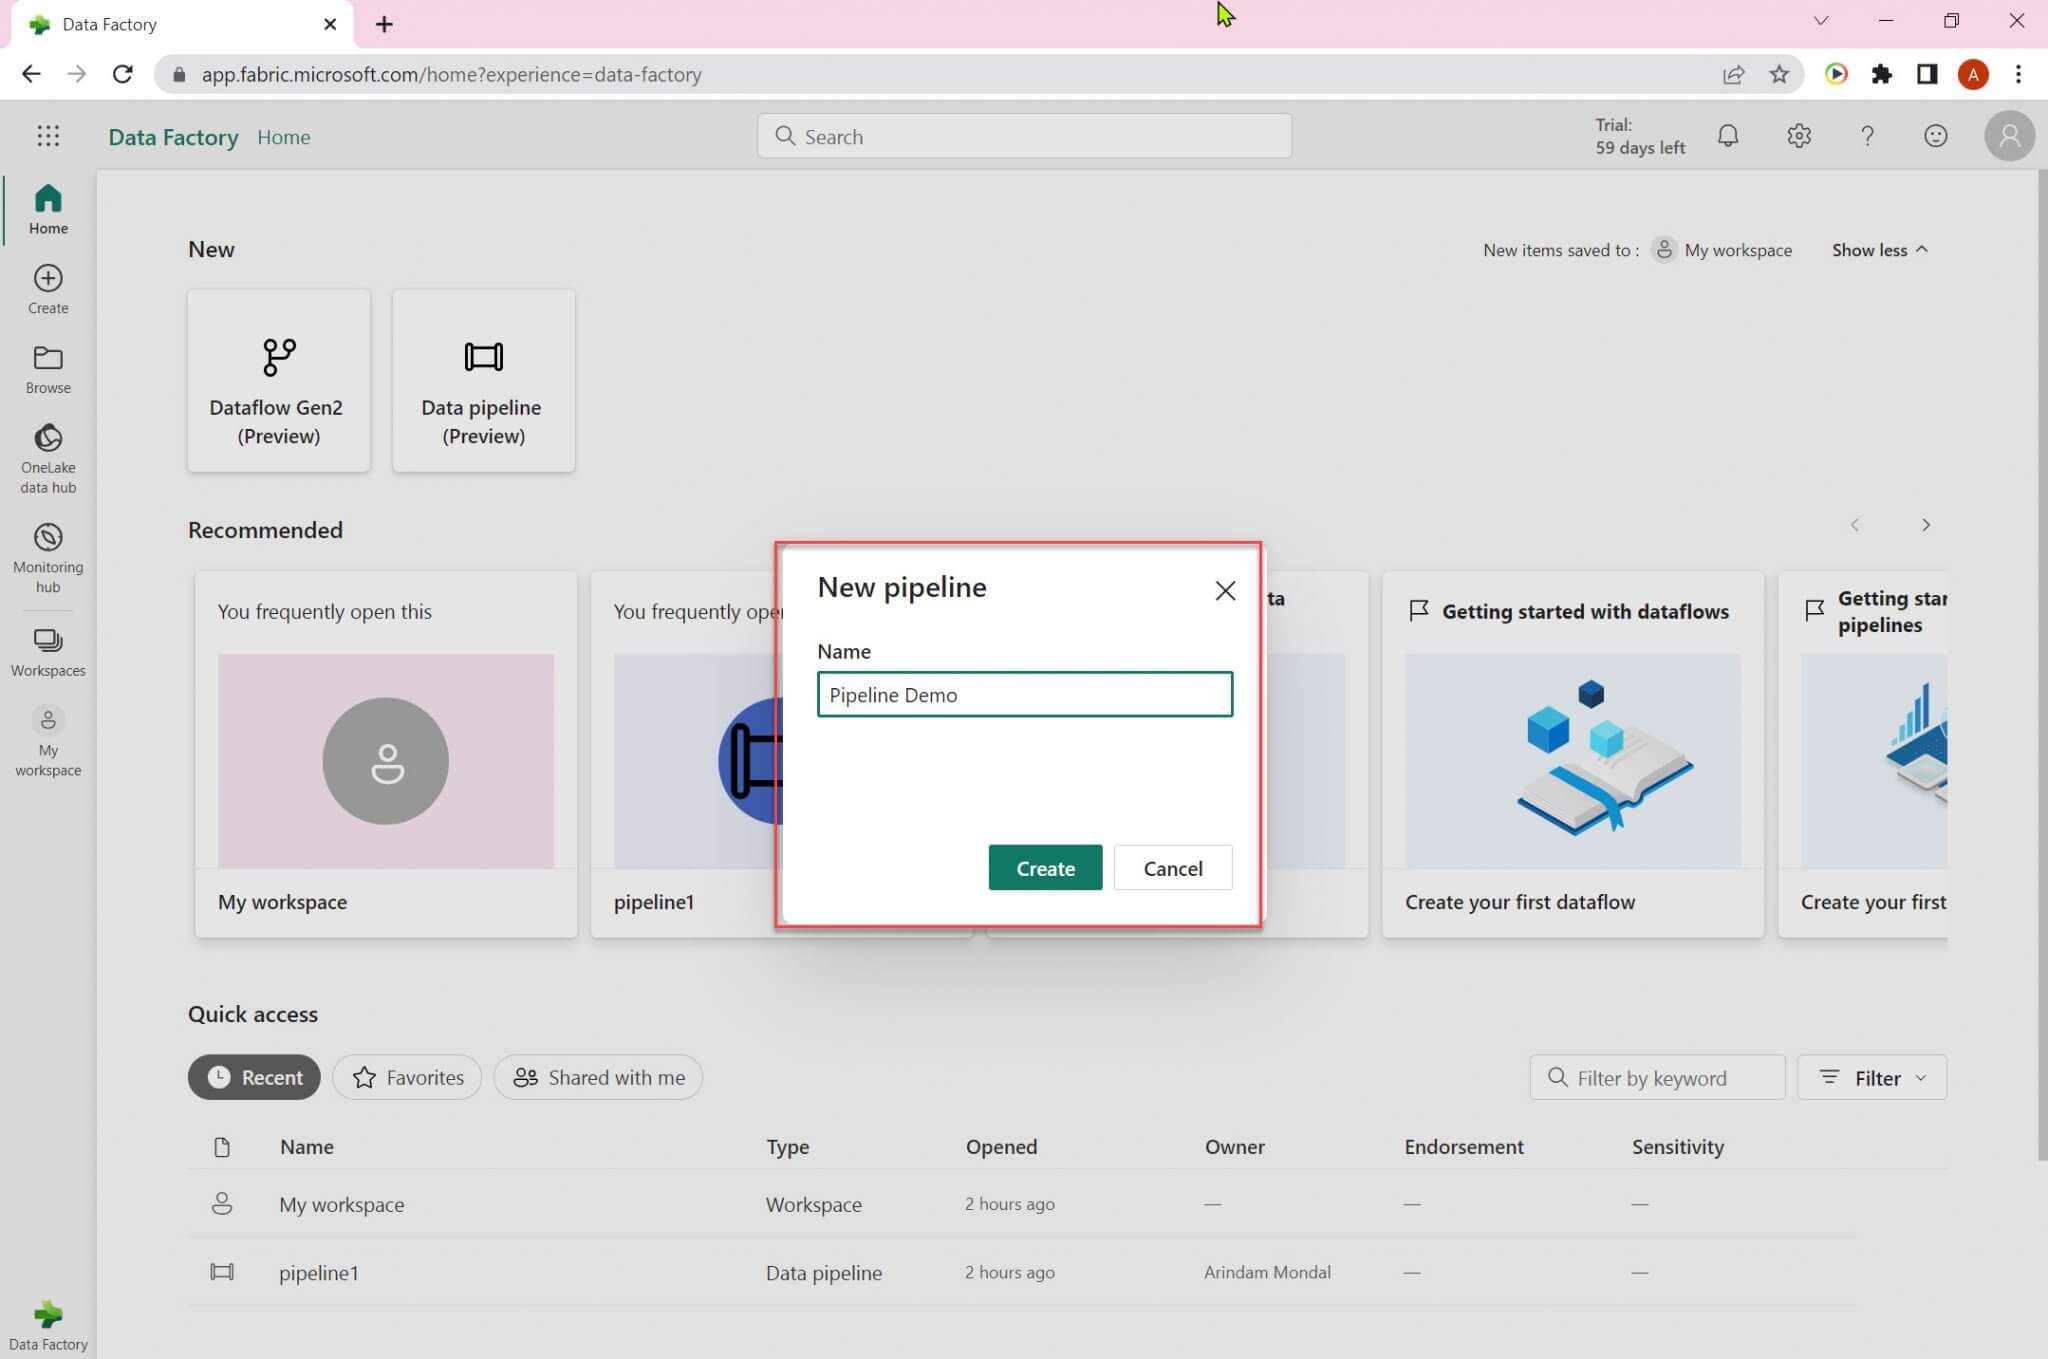The image size is (2048, 1359).
Task: Click Cancel in the New pipeline dialog
Action: (1172, 868)
